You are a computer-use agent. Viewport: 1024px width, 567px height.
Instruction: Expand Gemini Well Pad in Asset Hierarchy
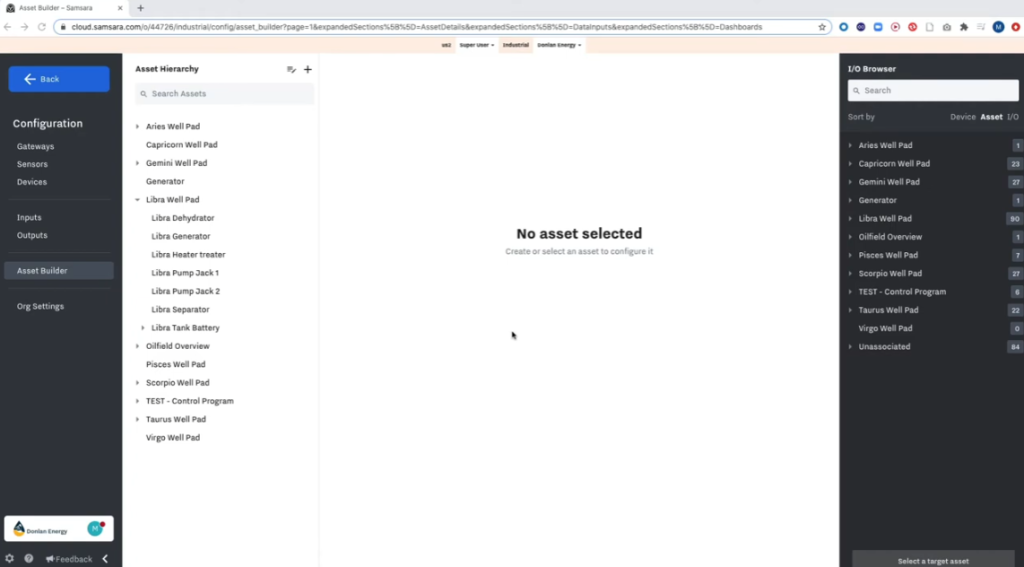137,163
